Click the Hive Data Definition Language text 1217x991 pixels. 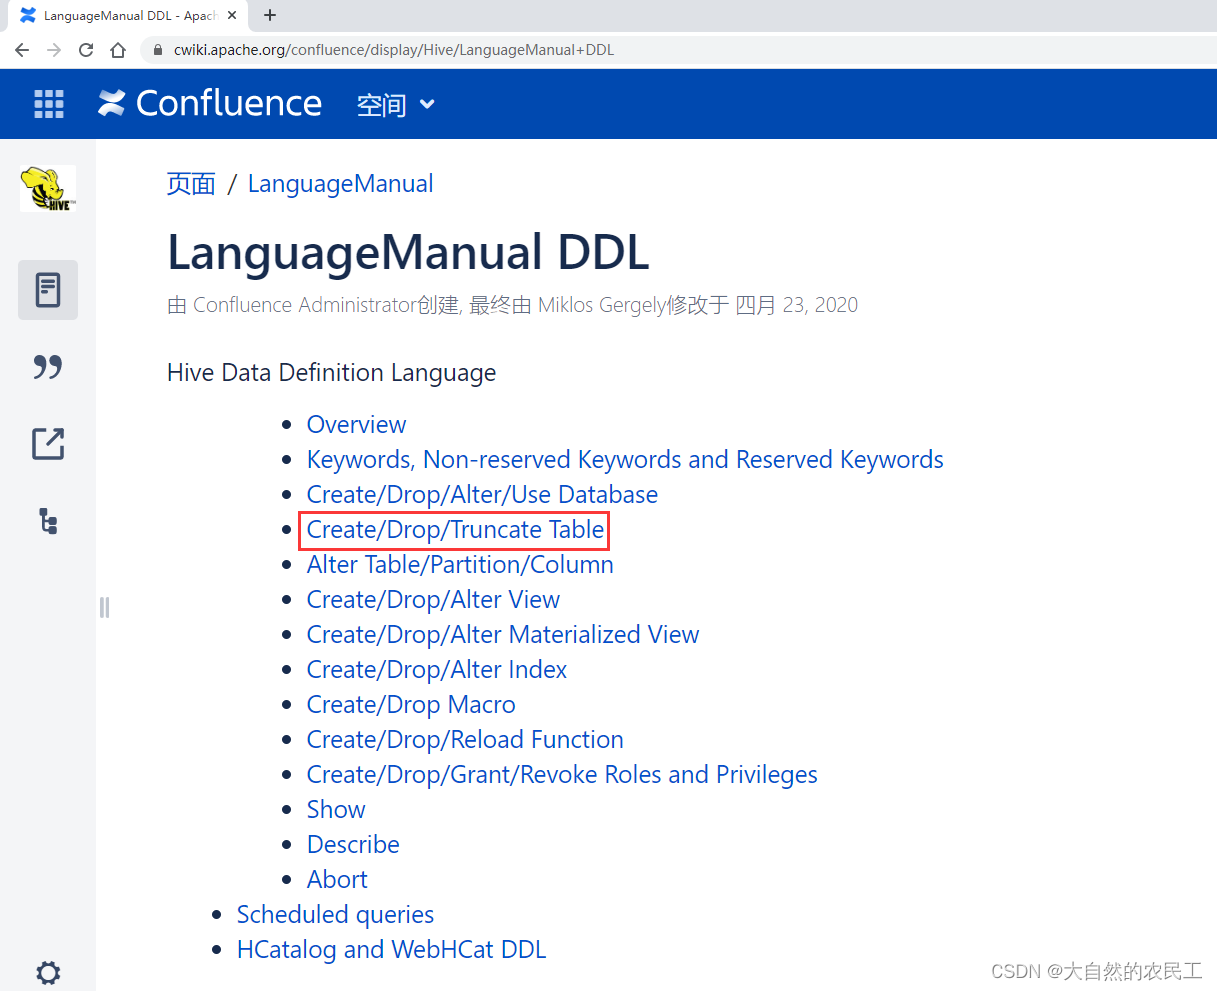pyautogui.click(x=331, y=373)
